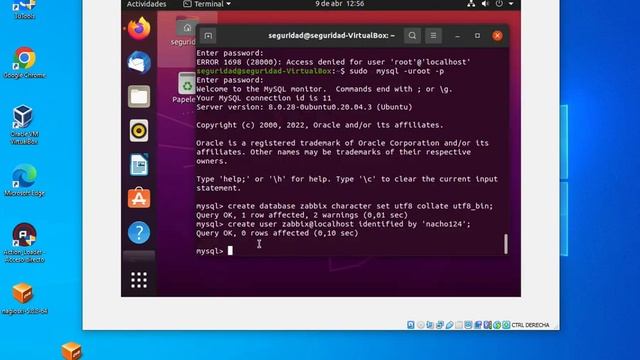Click the terminal window title seguridad@seguridad-VirtualBox
The height and width of the screenshot is (360, 640).
331,36
